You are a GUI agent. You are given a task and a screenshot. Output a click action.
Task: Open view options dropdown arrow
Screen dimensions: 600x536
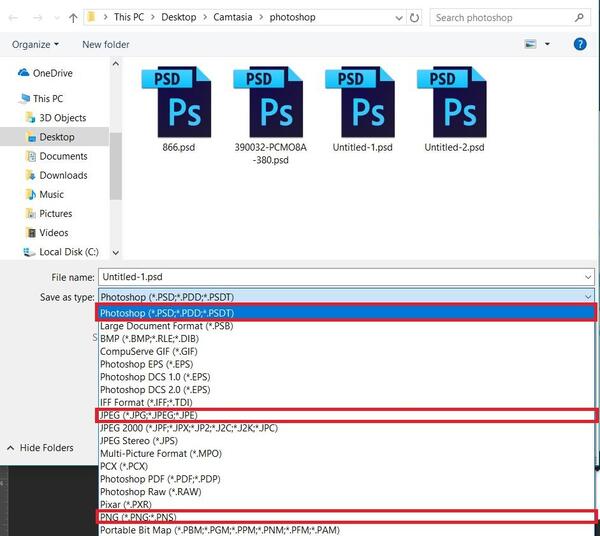coord(547,44)
